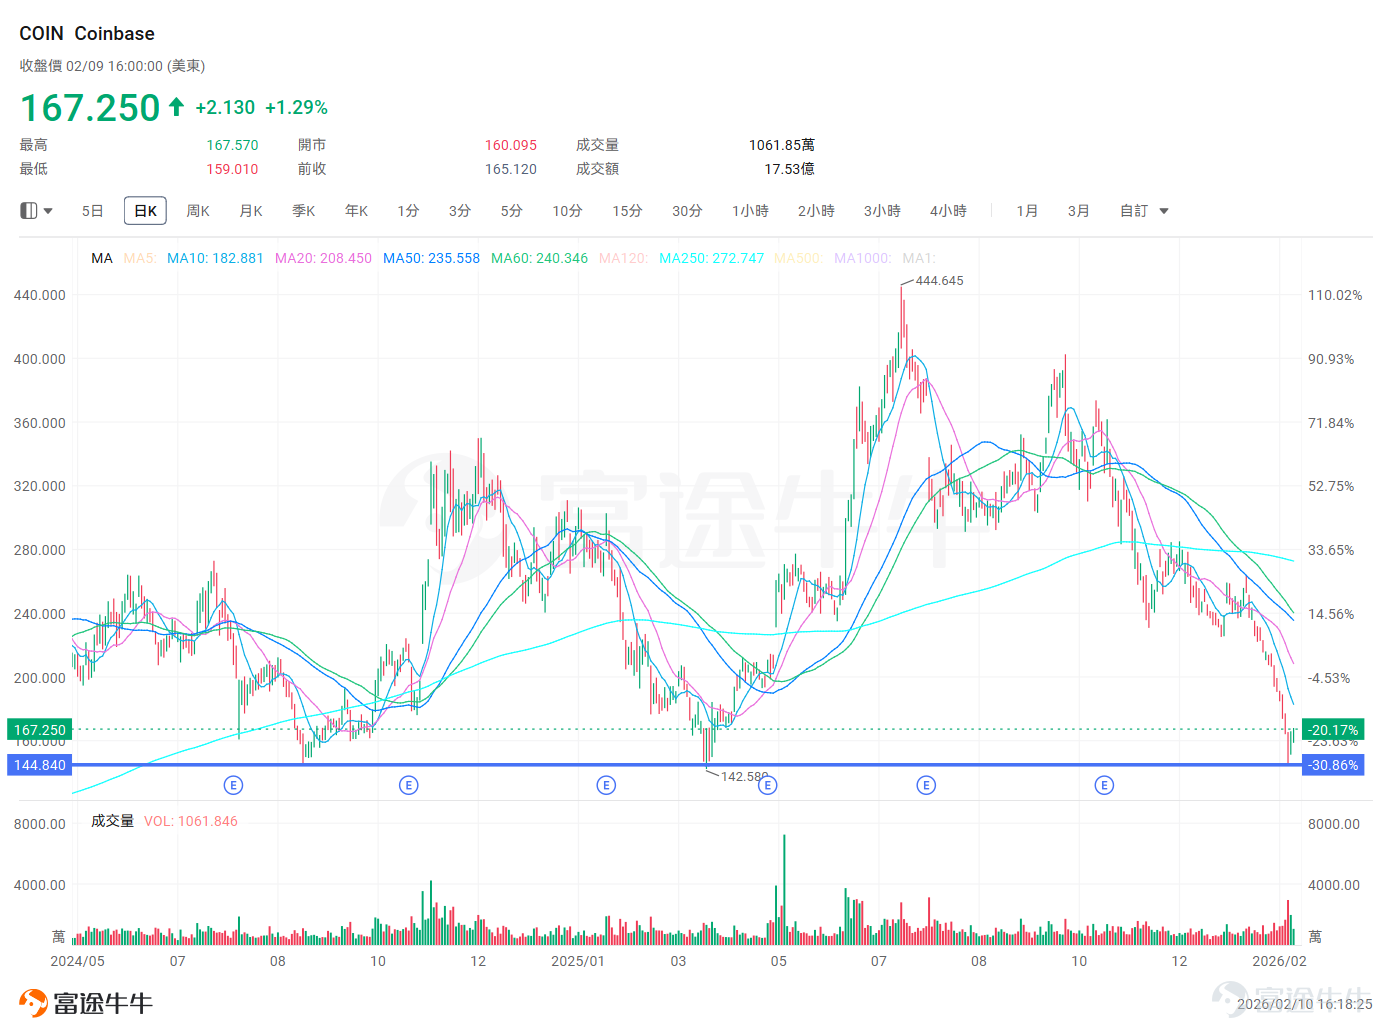Viewport: 1392px width, 1036px height.
Task: Open the chart layout icon dropdown
Action: pos(36,211)
